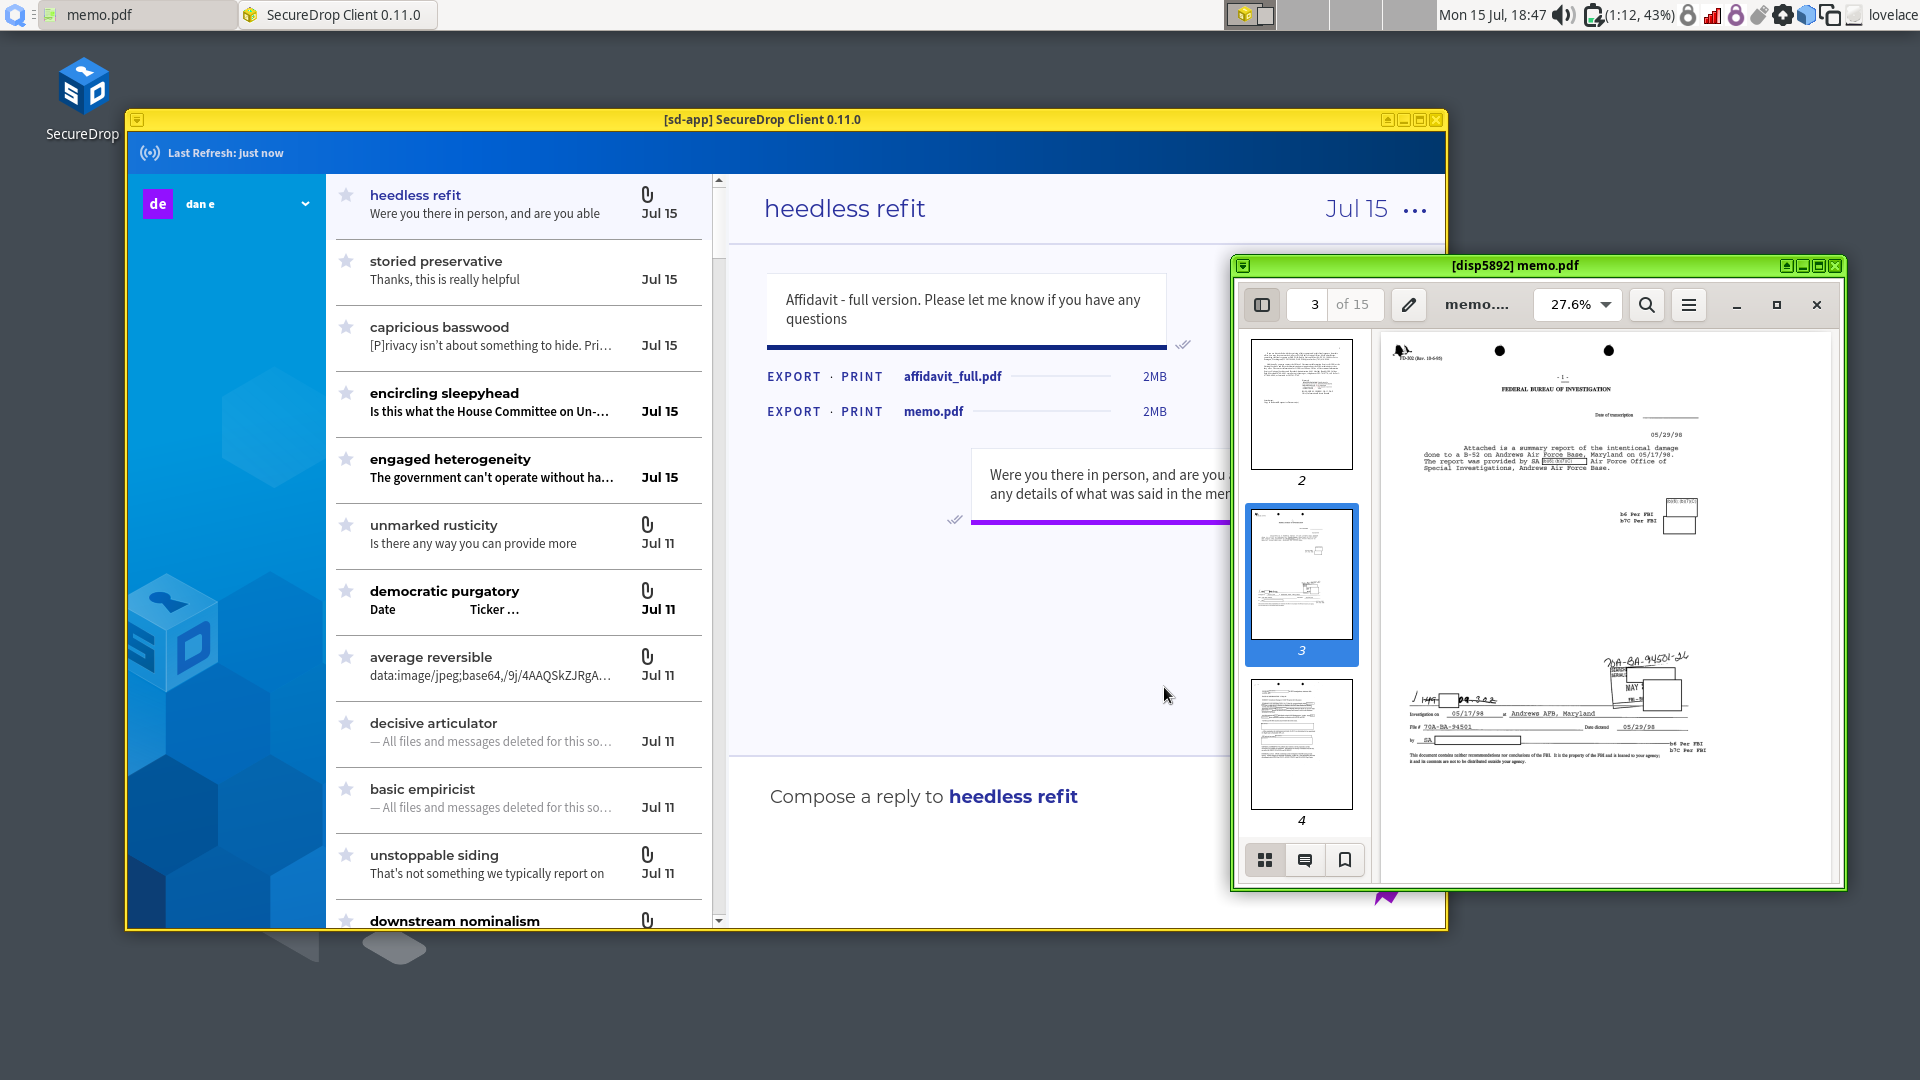The image size is (1920, 1080).
Task: Click the affidavit_full.pdf download progress bar
Action: pos(1060,377)
